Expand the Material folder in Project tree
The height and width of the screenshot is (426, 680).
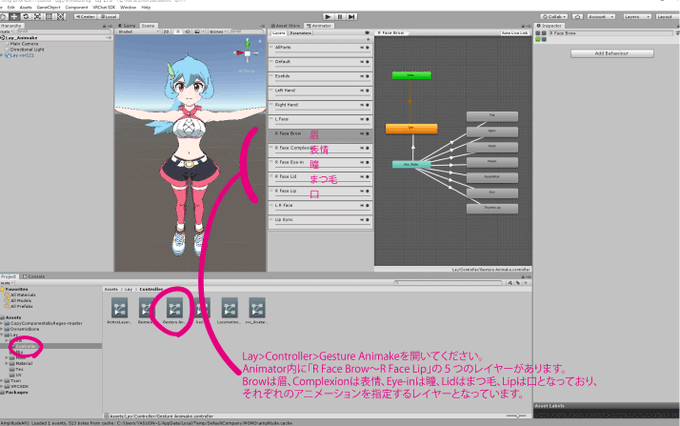click(x=7, y=363)
